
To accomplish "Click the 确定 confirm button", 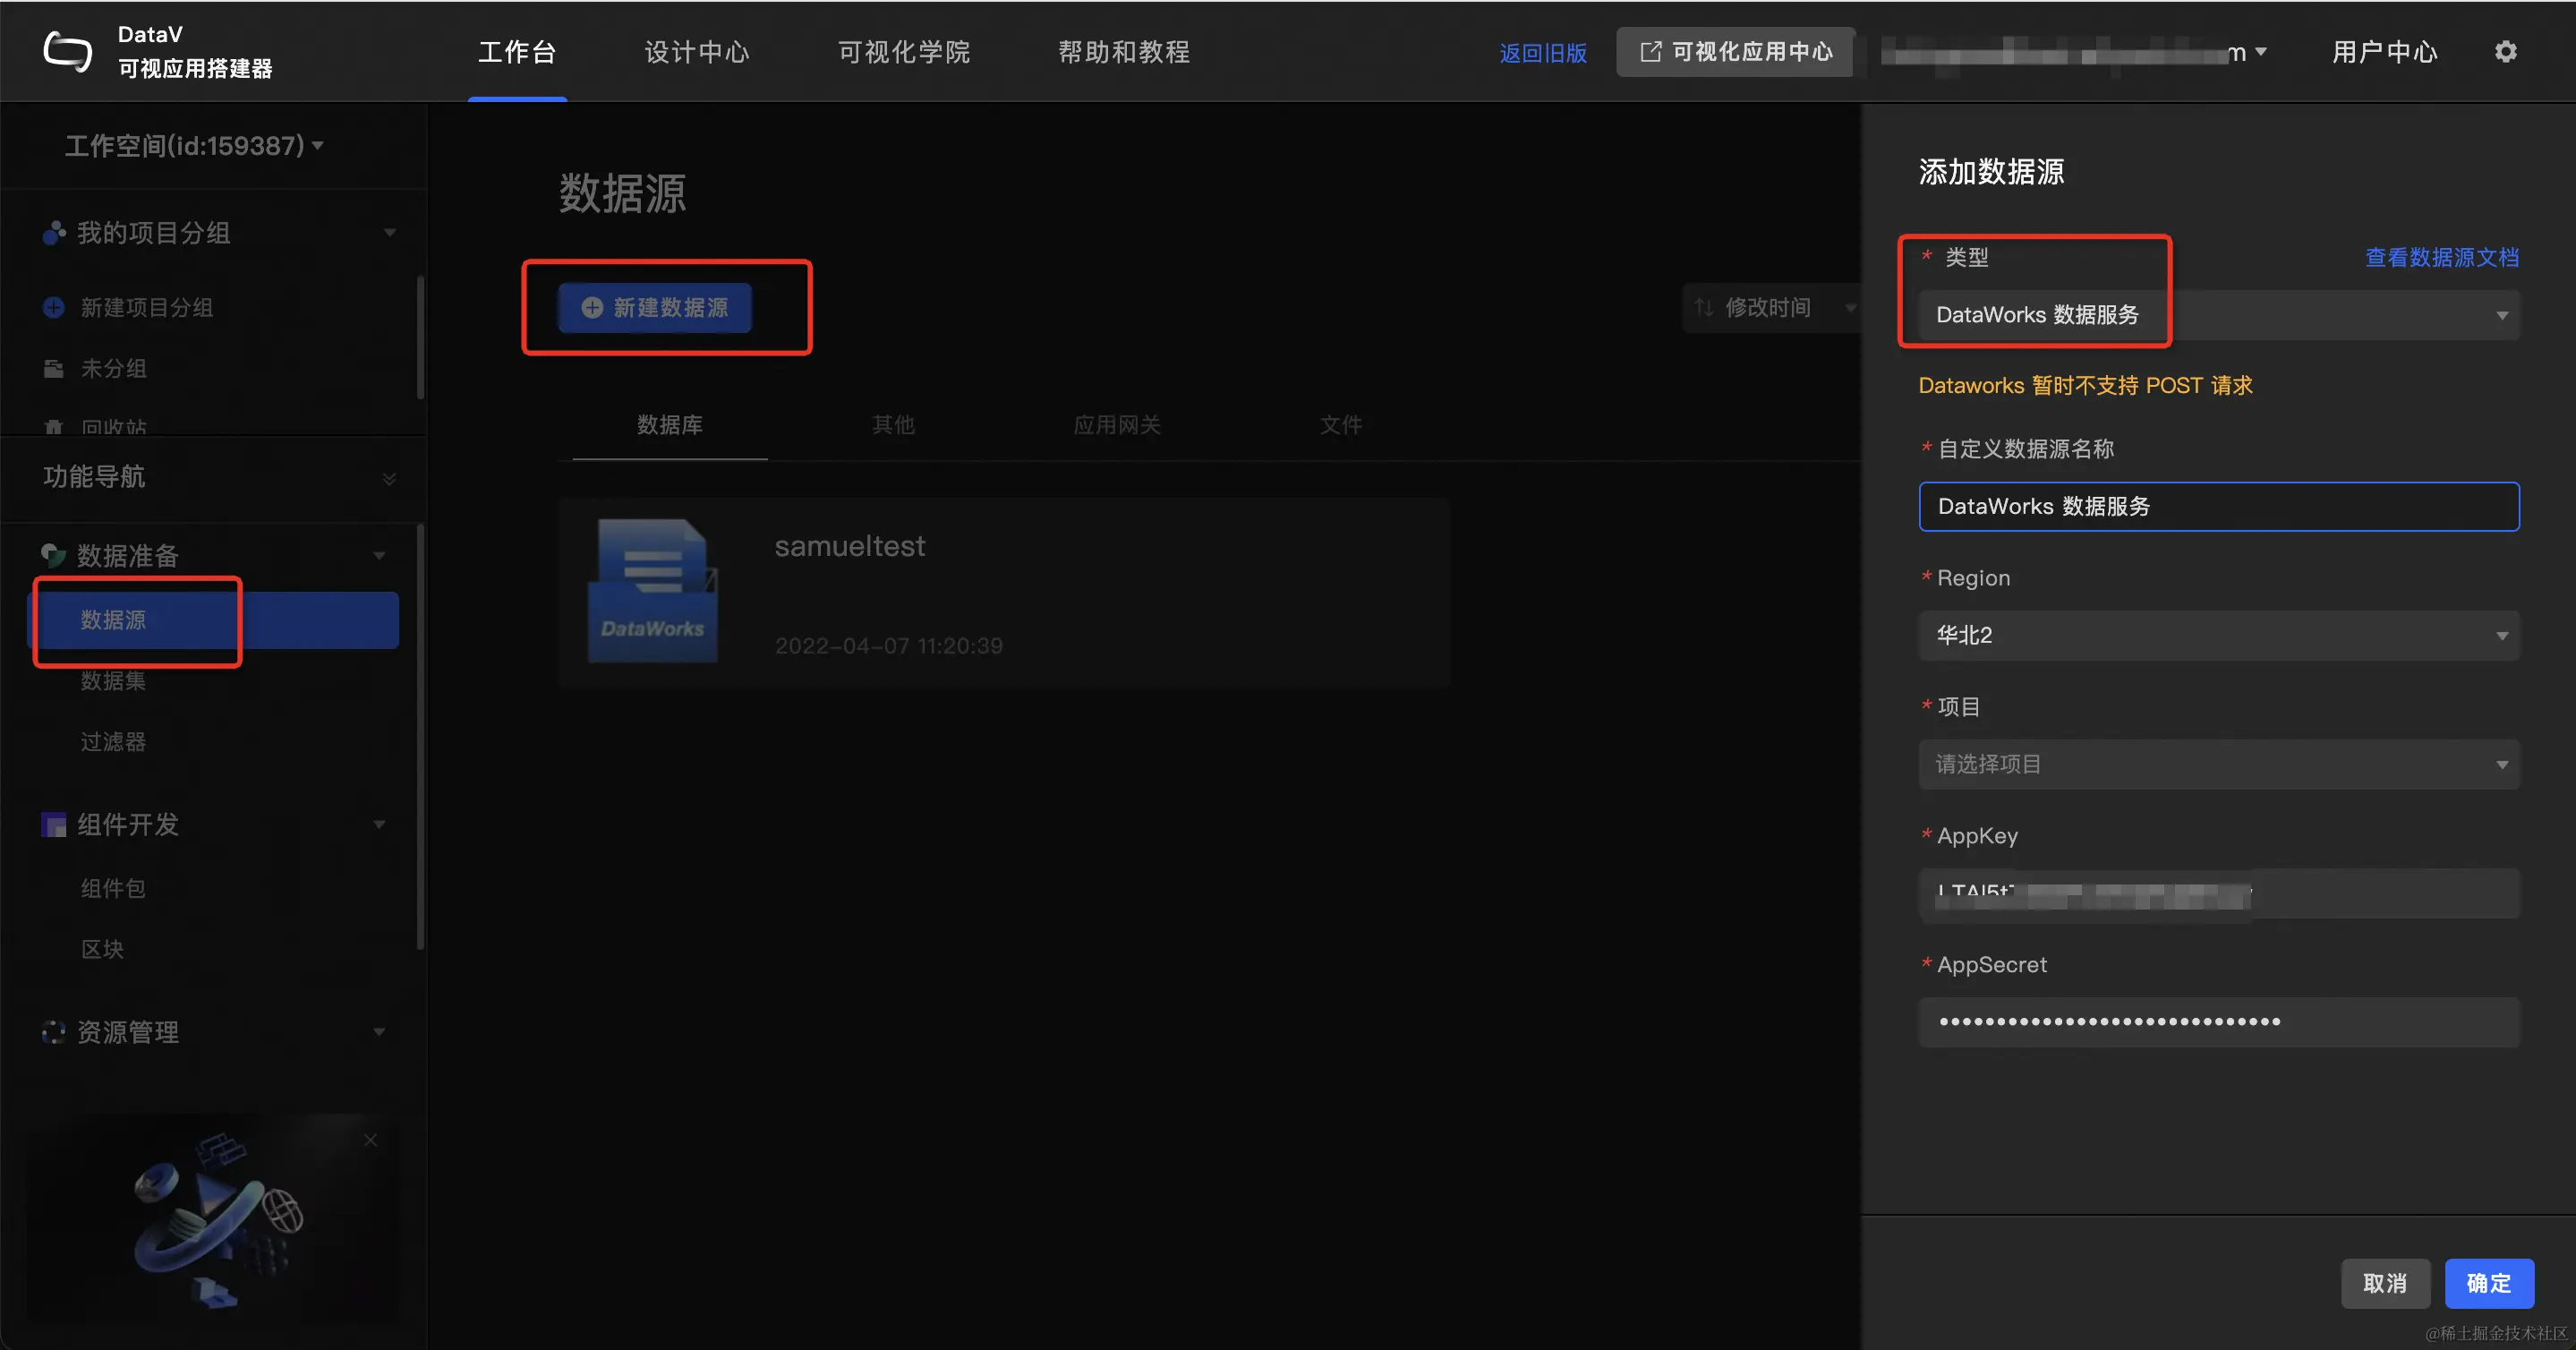I will tap(2488, 1283).
